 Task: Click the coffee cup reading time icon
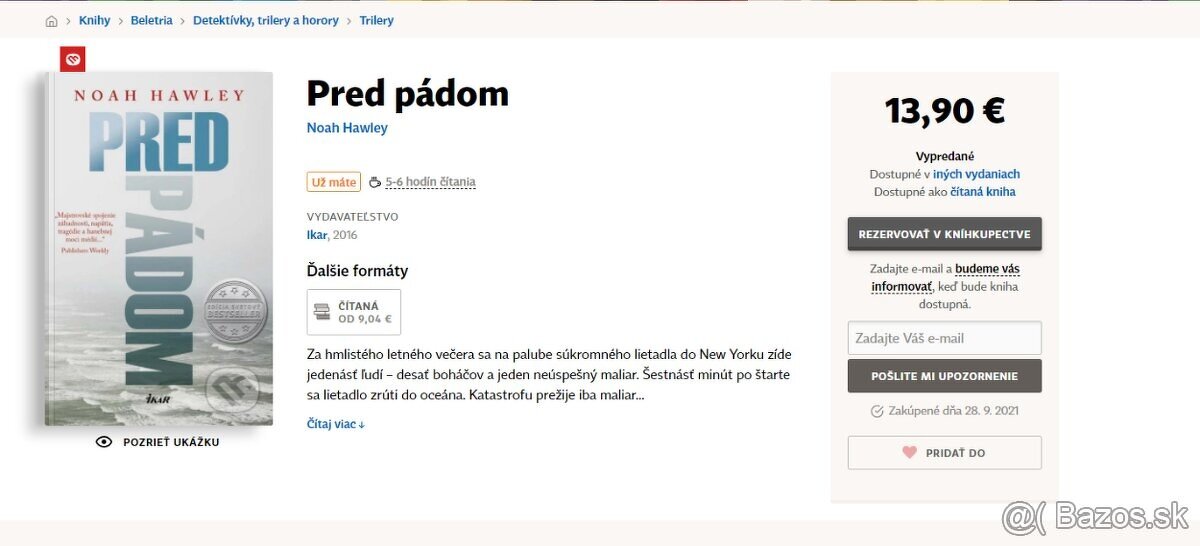click(375, 182)
